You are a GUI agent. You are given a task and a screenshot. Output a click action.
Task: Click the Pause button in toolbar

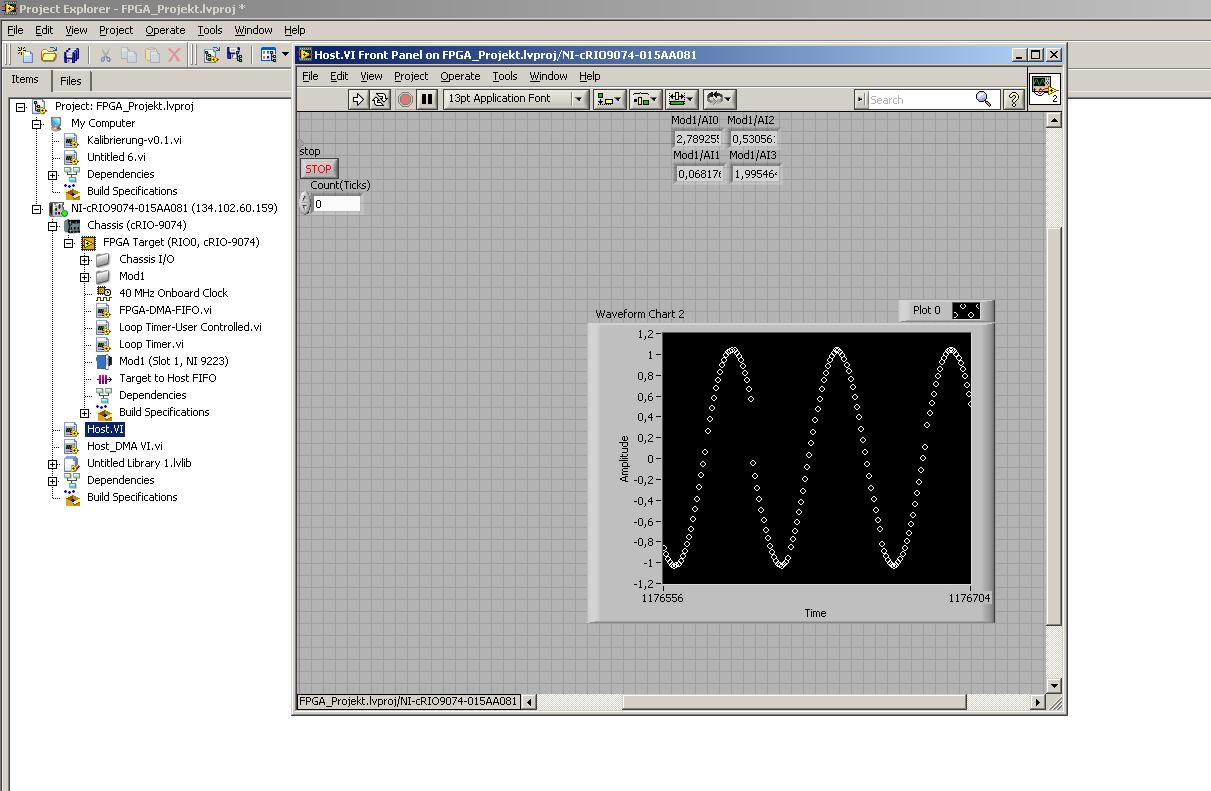pyautogui.click(x=427, y=99)
